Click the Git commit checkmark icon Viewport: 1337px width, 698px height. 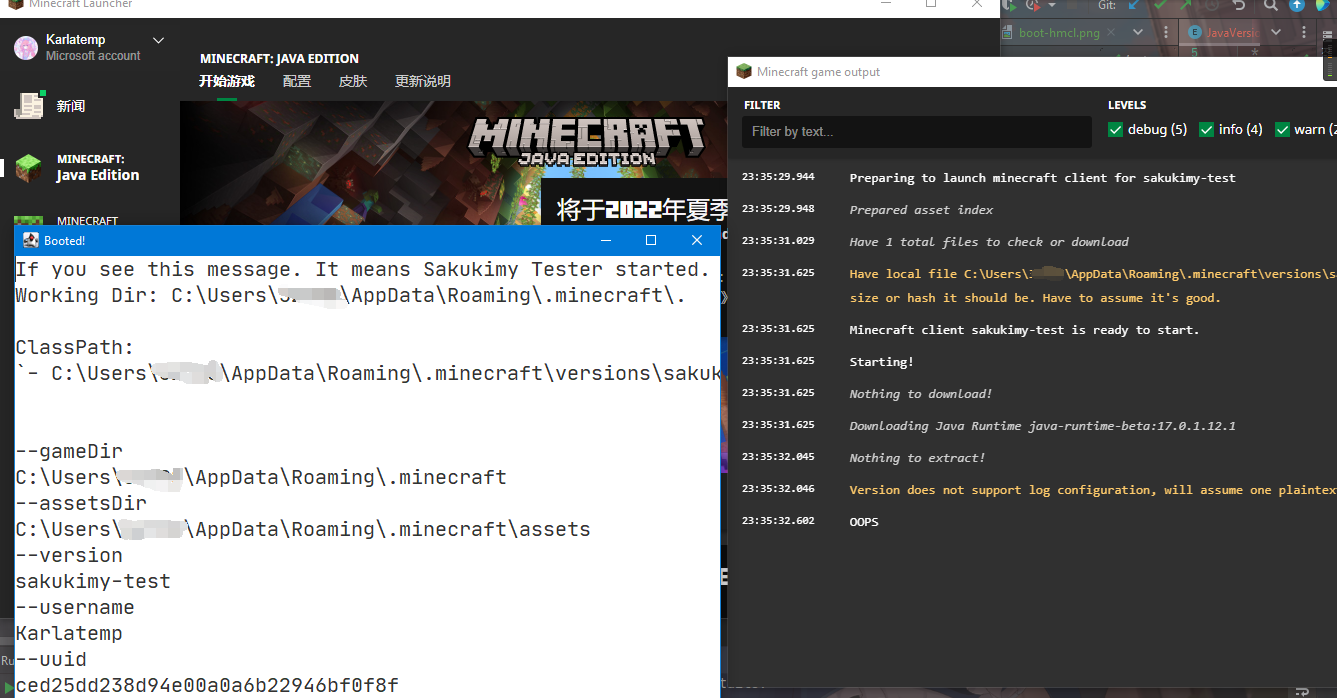click(1161, 5)
